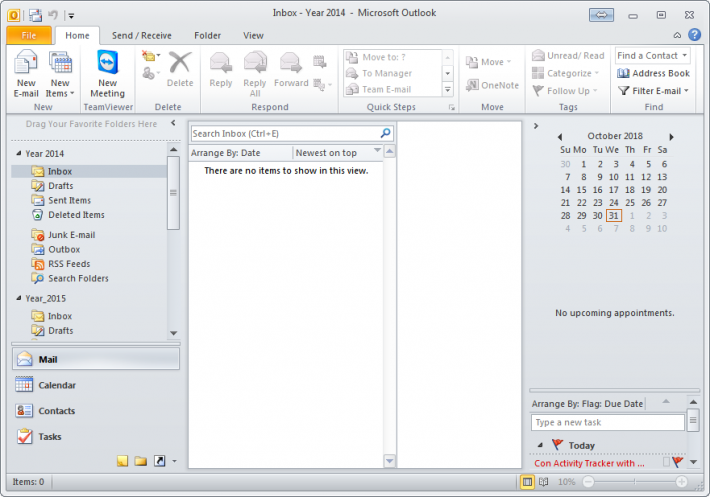The width and height of the screenshot is (710, 497).
Task: Click the search magnifier icon in Inbox search
Action: point(386,133)
